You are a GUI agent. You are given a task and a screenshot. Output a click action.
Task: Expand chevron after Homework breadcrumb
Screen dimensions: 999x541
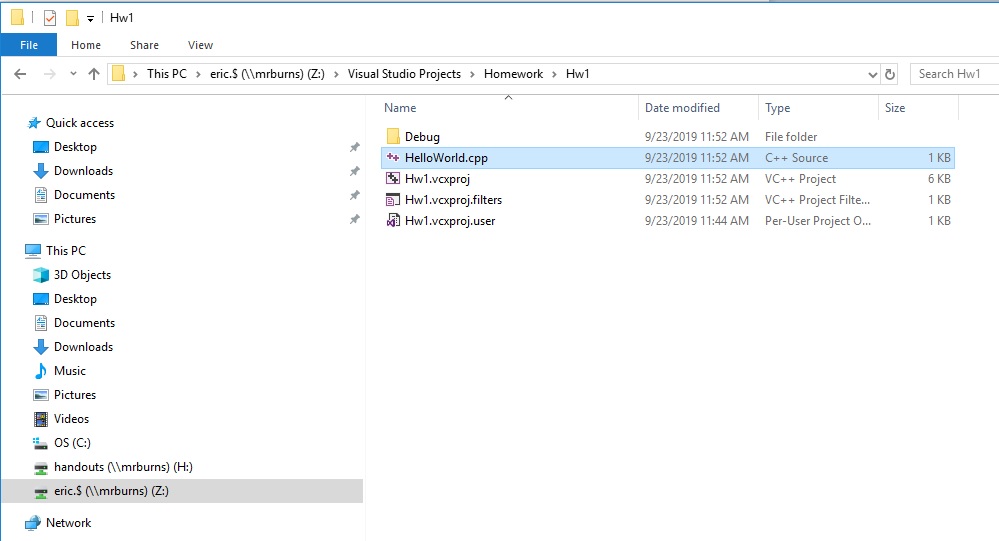tap(554, 74)
